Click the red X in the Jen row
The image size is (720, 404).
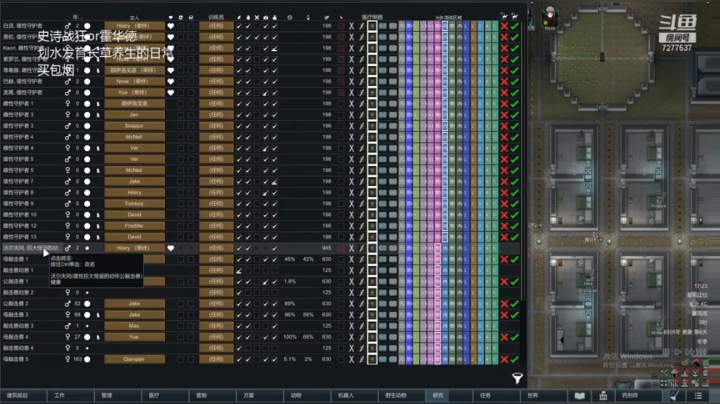tap(504, 115)
